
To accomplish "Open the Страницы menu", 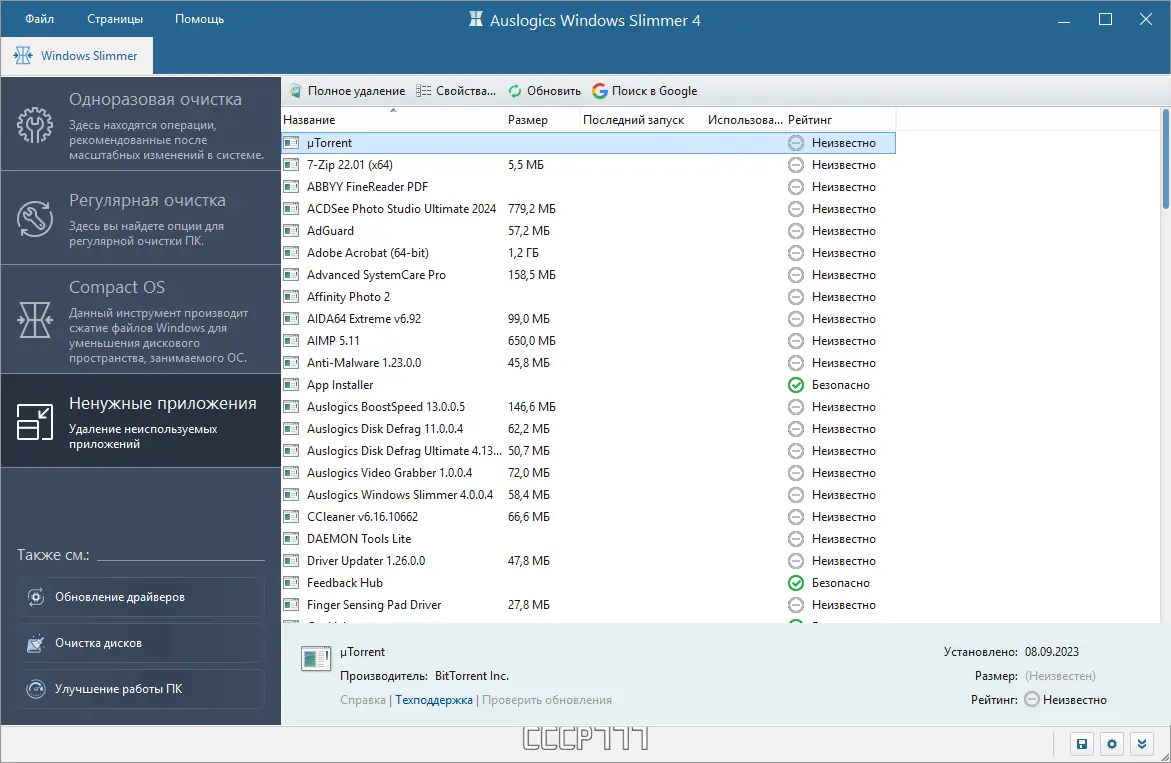I will [x=114, y=18].
